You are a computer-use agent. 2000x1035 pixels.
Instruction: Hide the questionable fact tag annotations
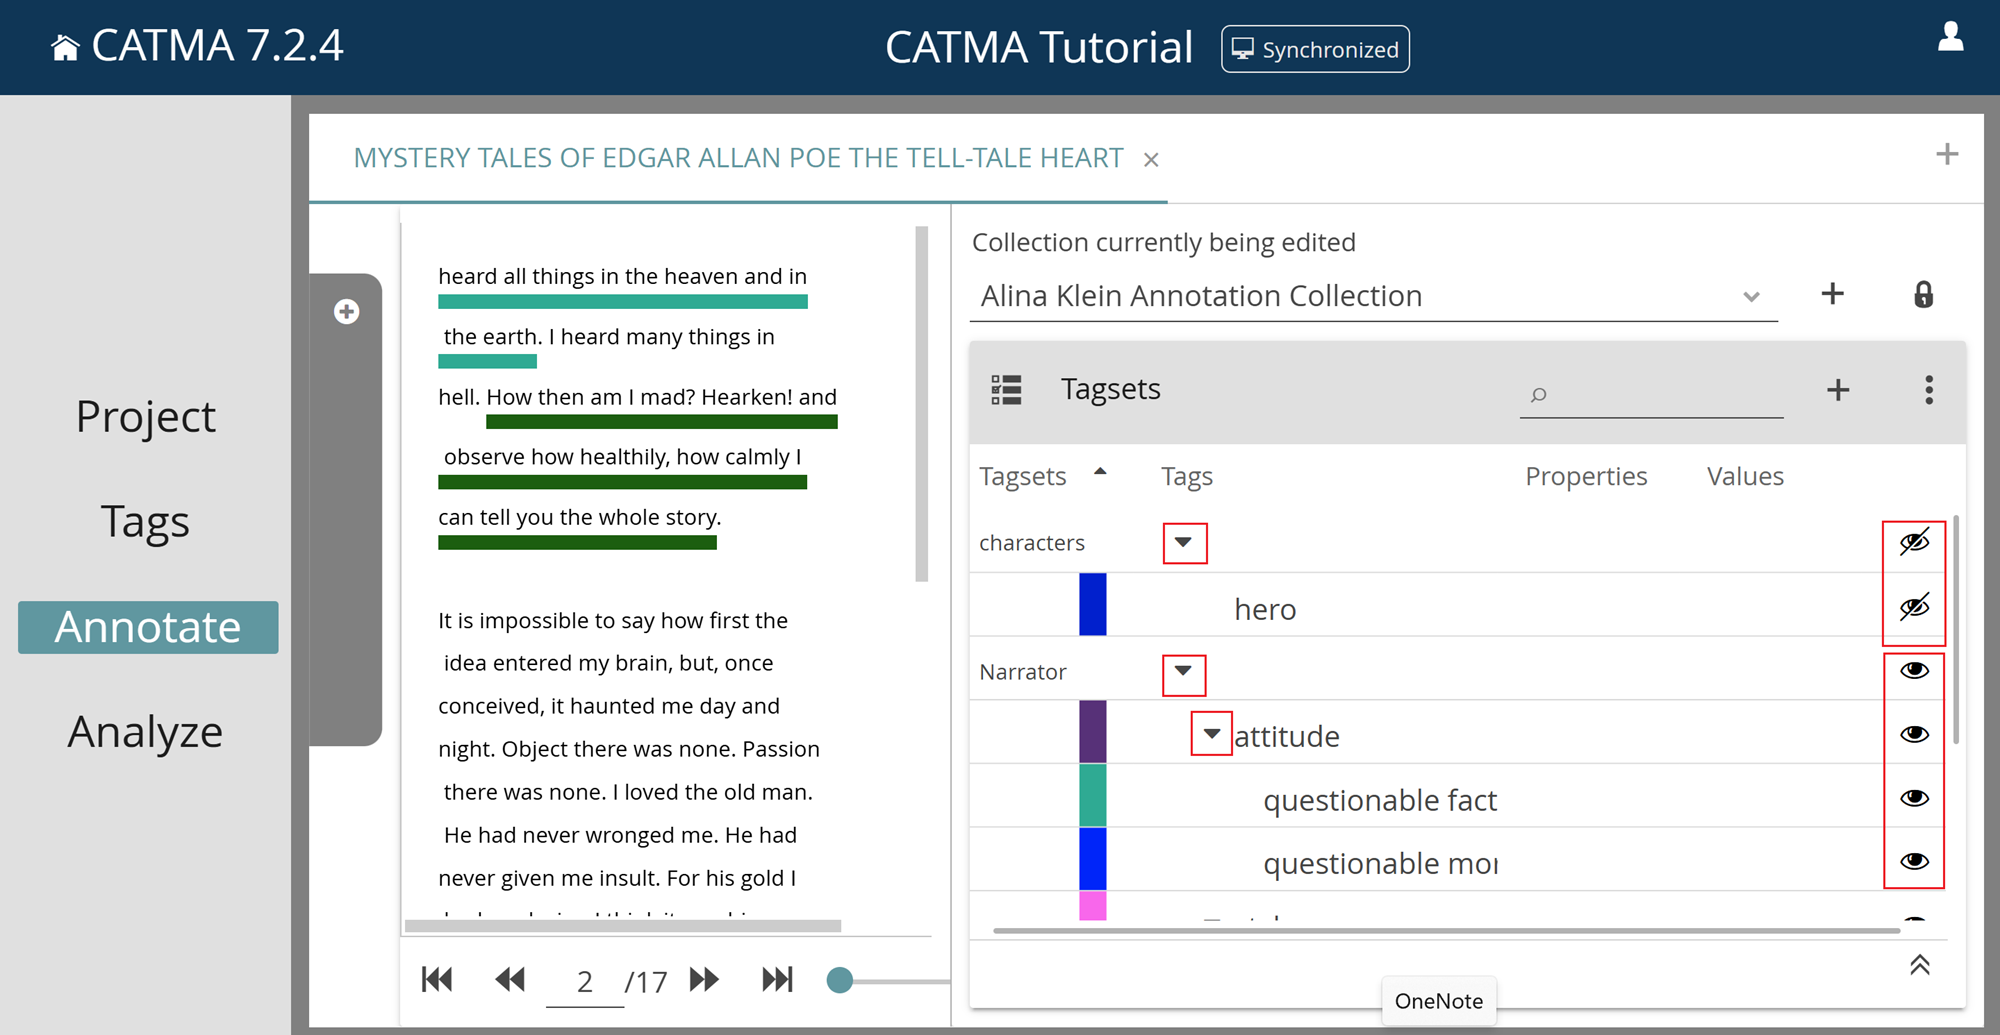pyautogui.click(x=1913, y=797)
